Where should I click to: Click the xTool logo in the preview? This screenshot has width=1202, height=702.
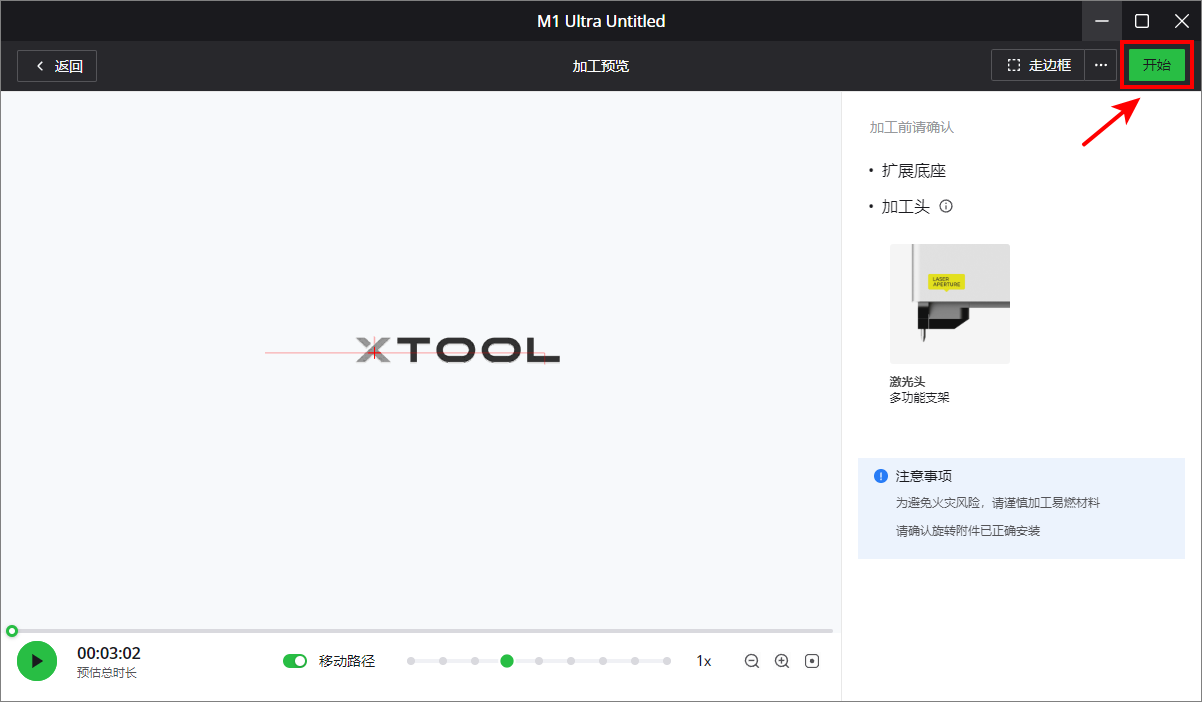click(x=458, y=350)
